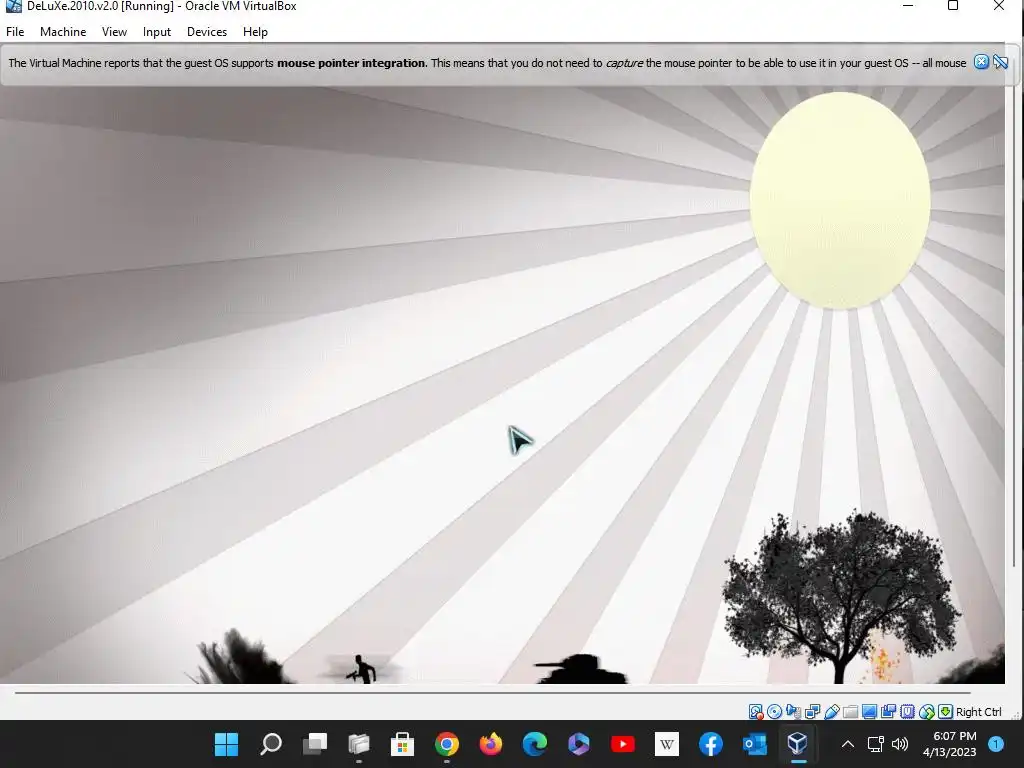Open network settings from system tray
This screenshot has height=768, width=1024.
coord(876,744)
